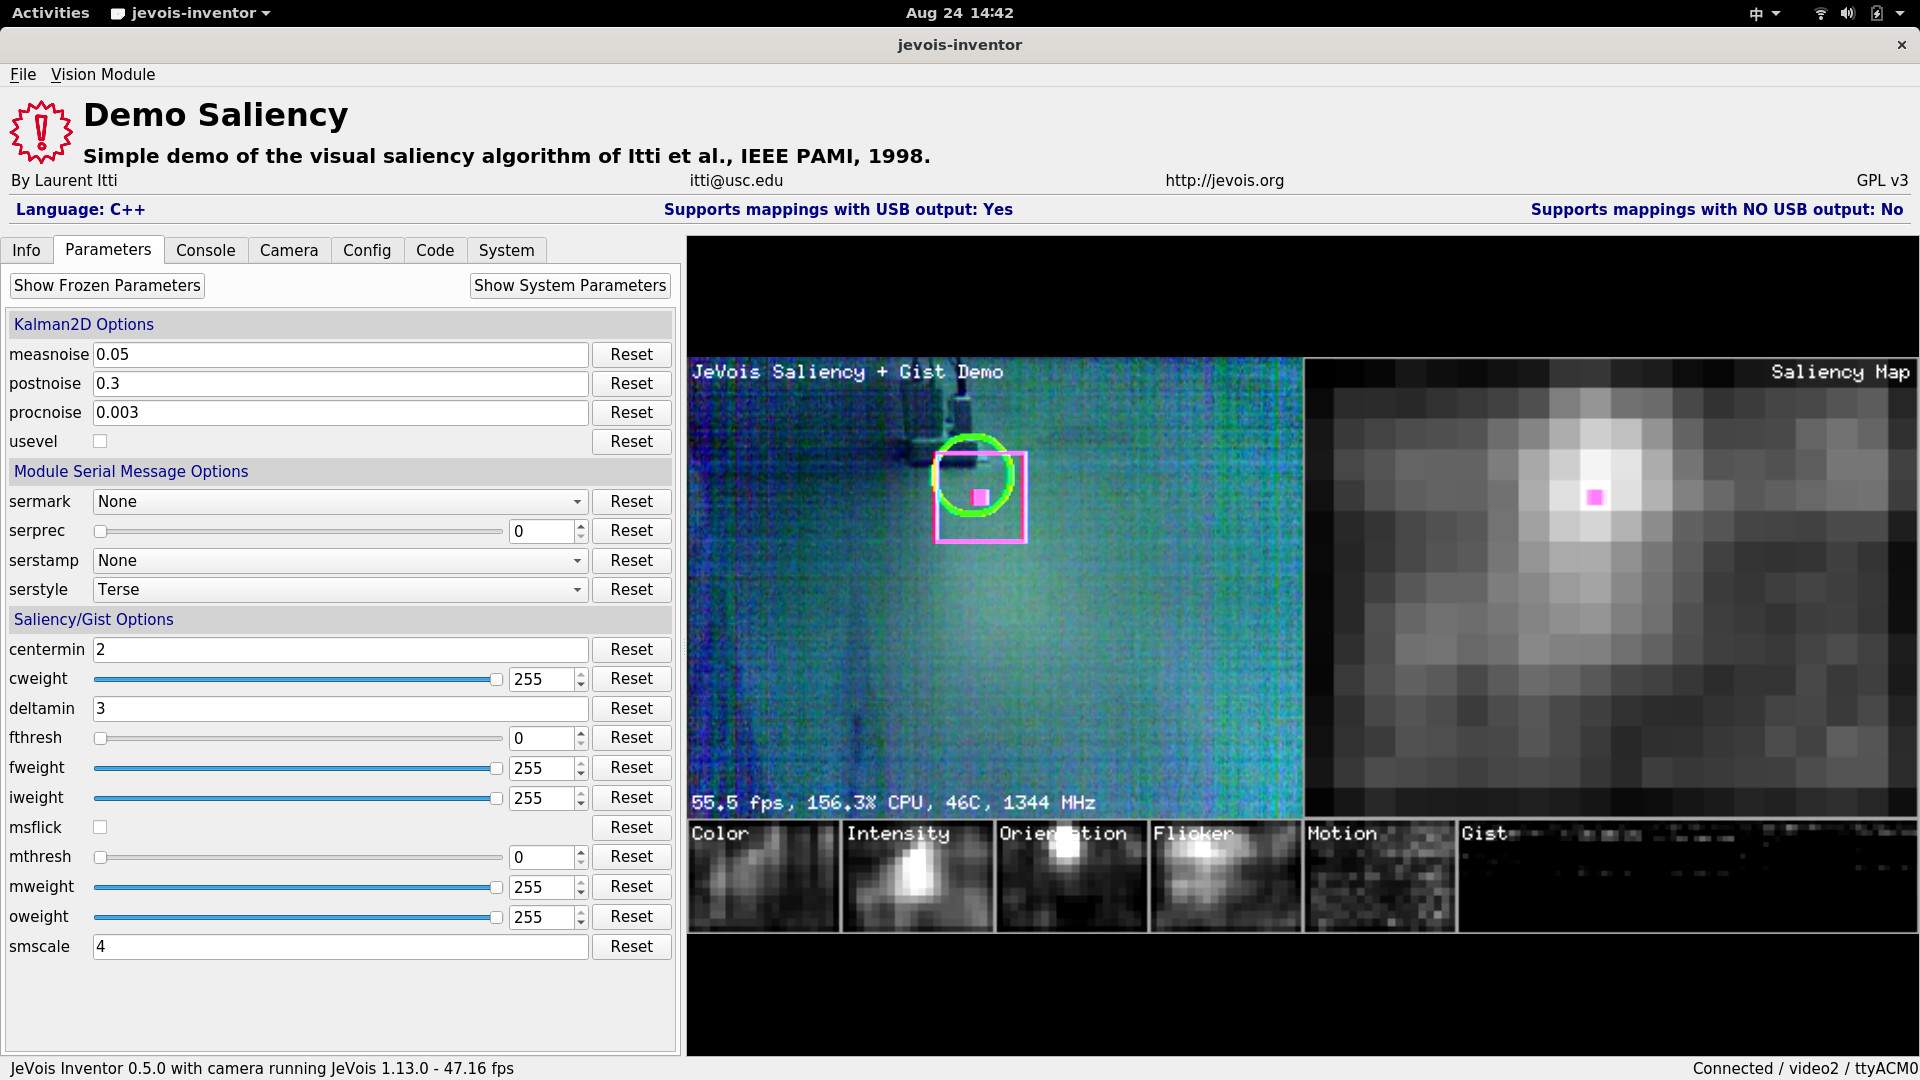Click the spin arrows next to cweight value

(581, 679)
